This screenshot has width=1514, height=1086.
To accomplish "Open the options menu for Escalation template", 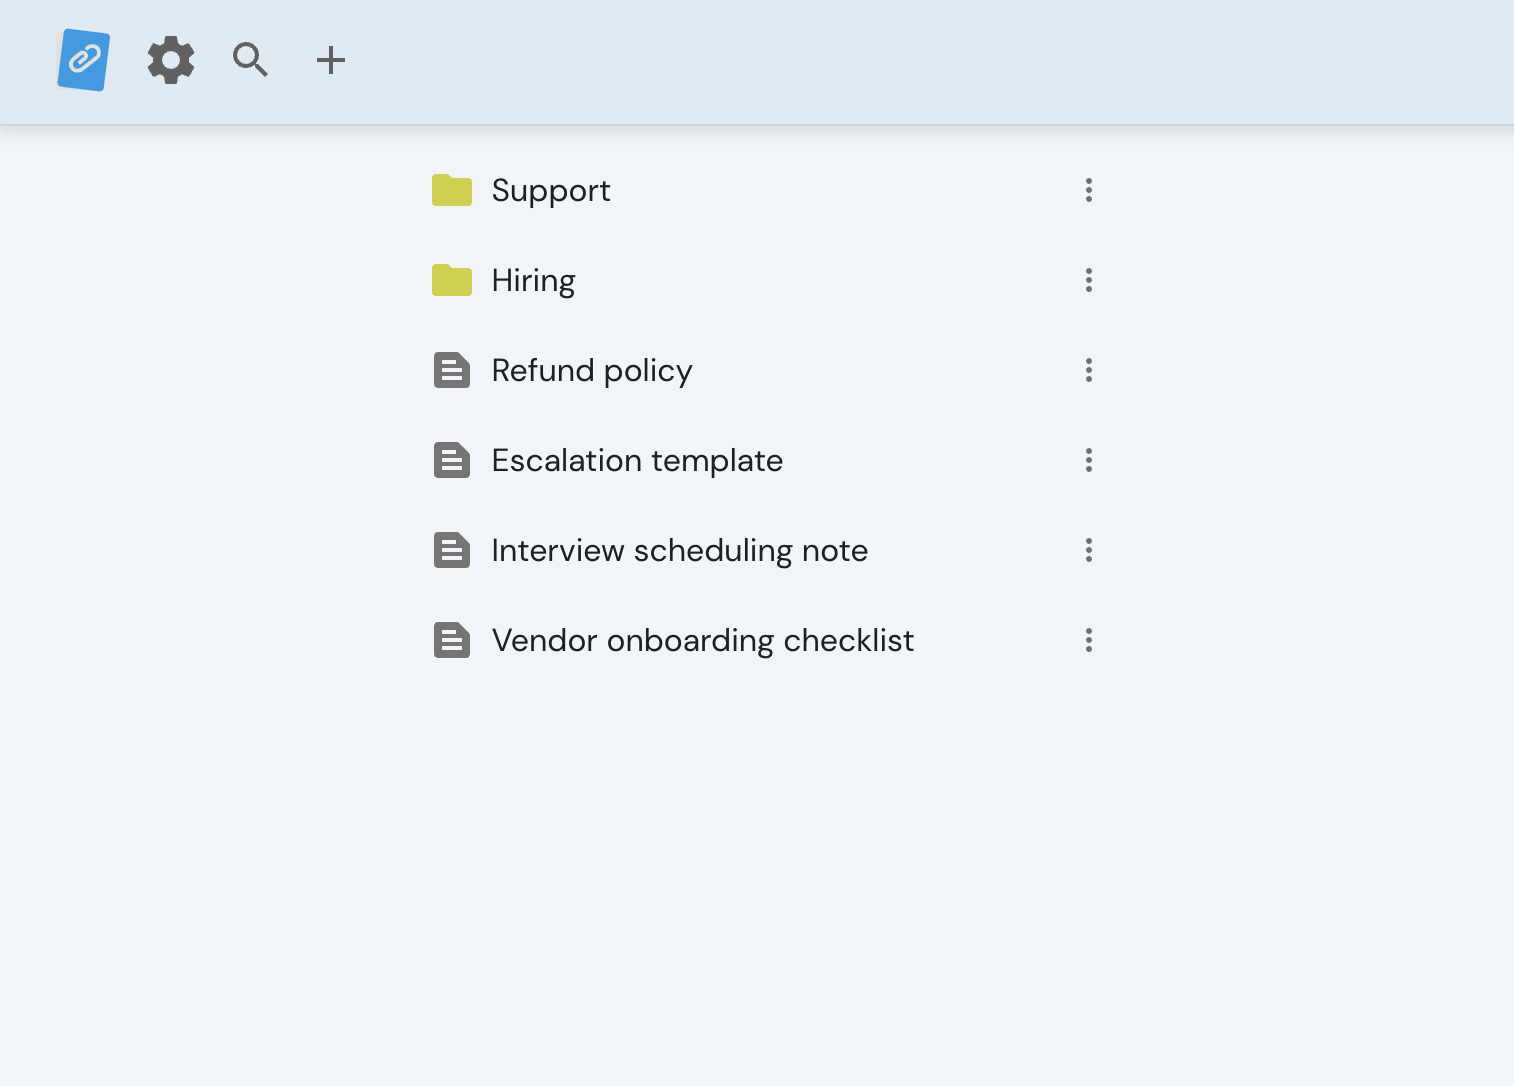I will tap(1089, 460).
